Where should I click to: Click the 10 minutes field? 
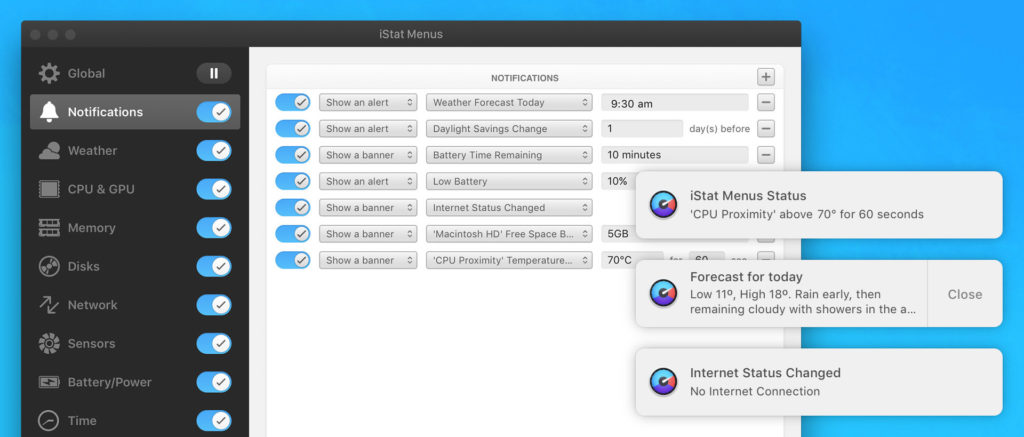tap(675, 155)
